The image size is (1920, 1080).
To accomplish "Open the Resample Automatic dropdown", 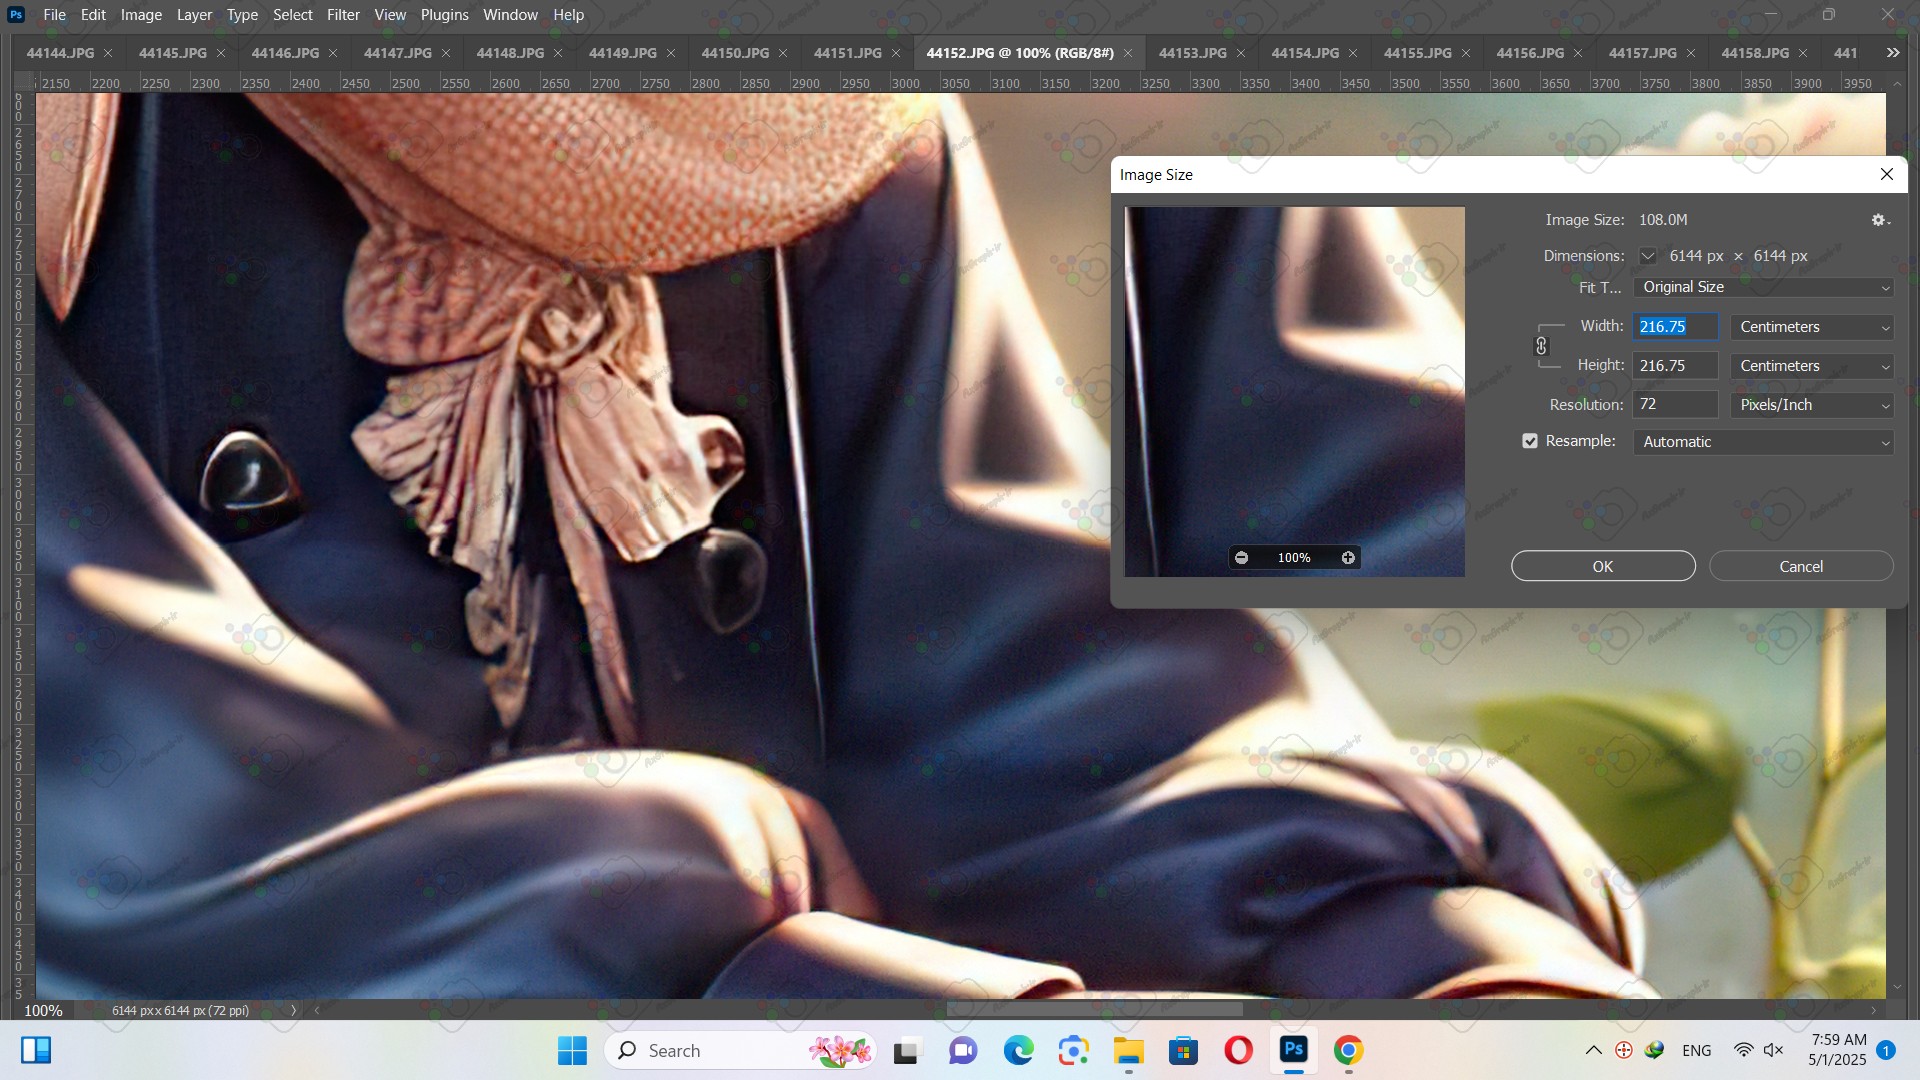I will tap(1763, 442).
